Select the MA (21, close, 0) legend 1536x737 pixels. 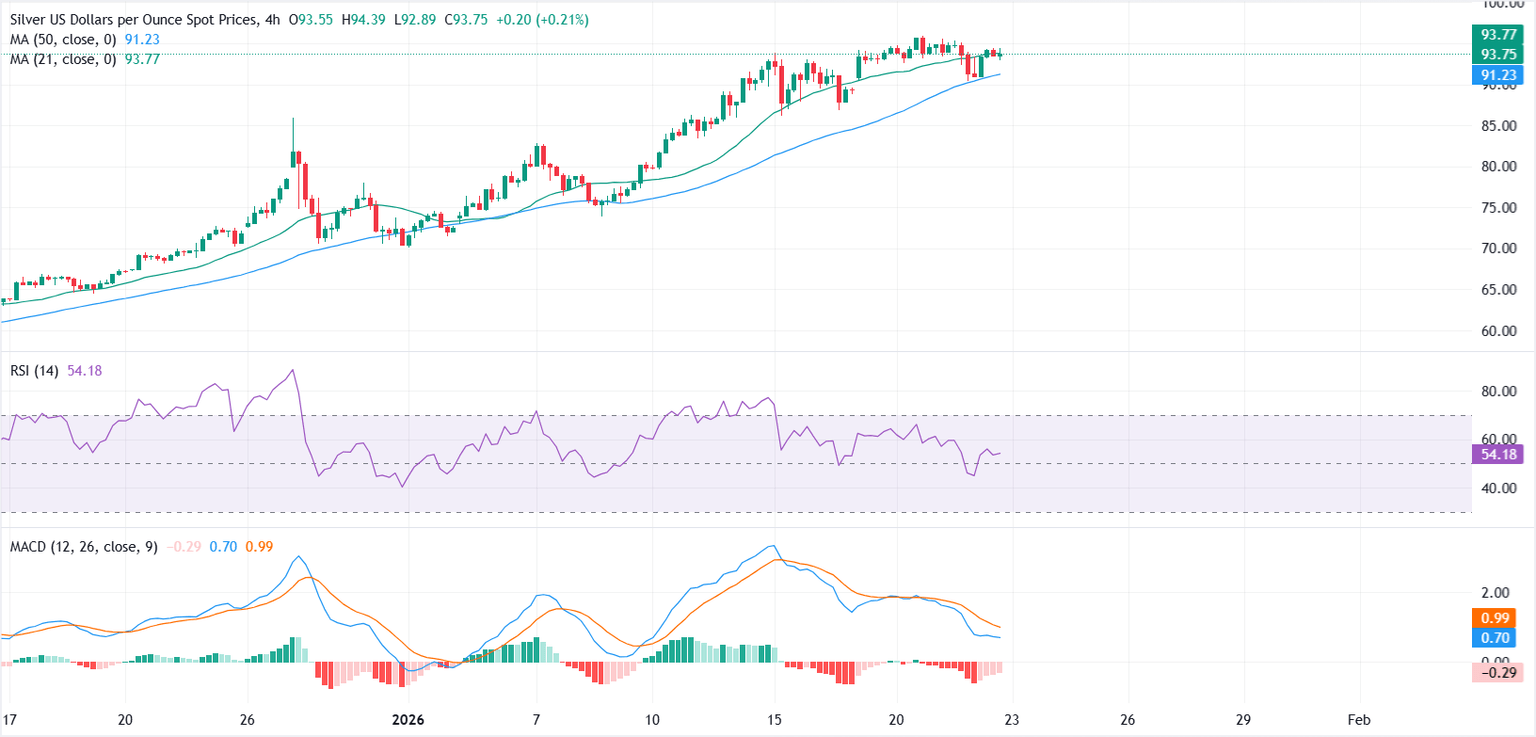pos(60,59)
